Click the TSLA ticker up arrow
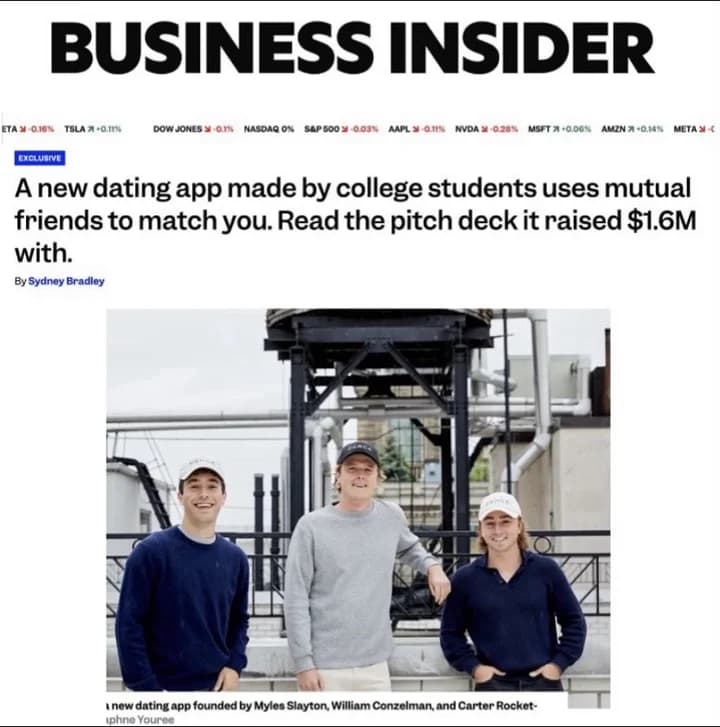Viewport: 720px width, 727px height. pos(92,129)
